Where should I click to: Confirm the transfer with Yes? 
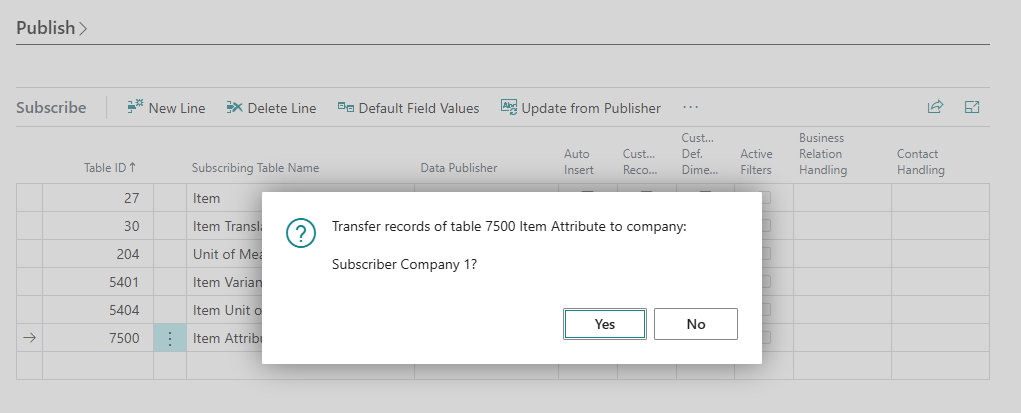click(605, 324)
